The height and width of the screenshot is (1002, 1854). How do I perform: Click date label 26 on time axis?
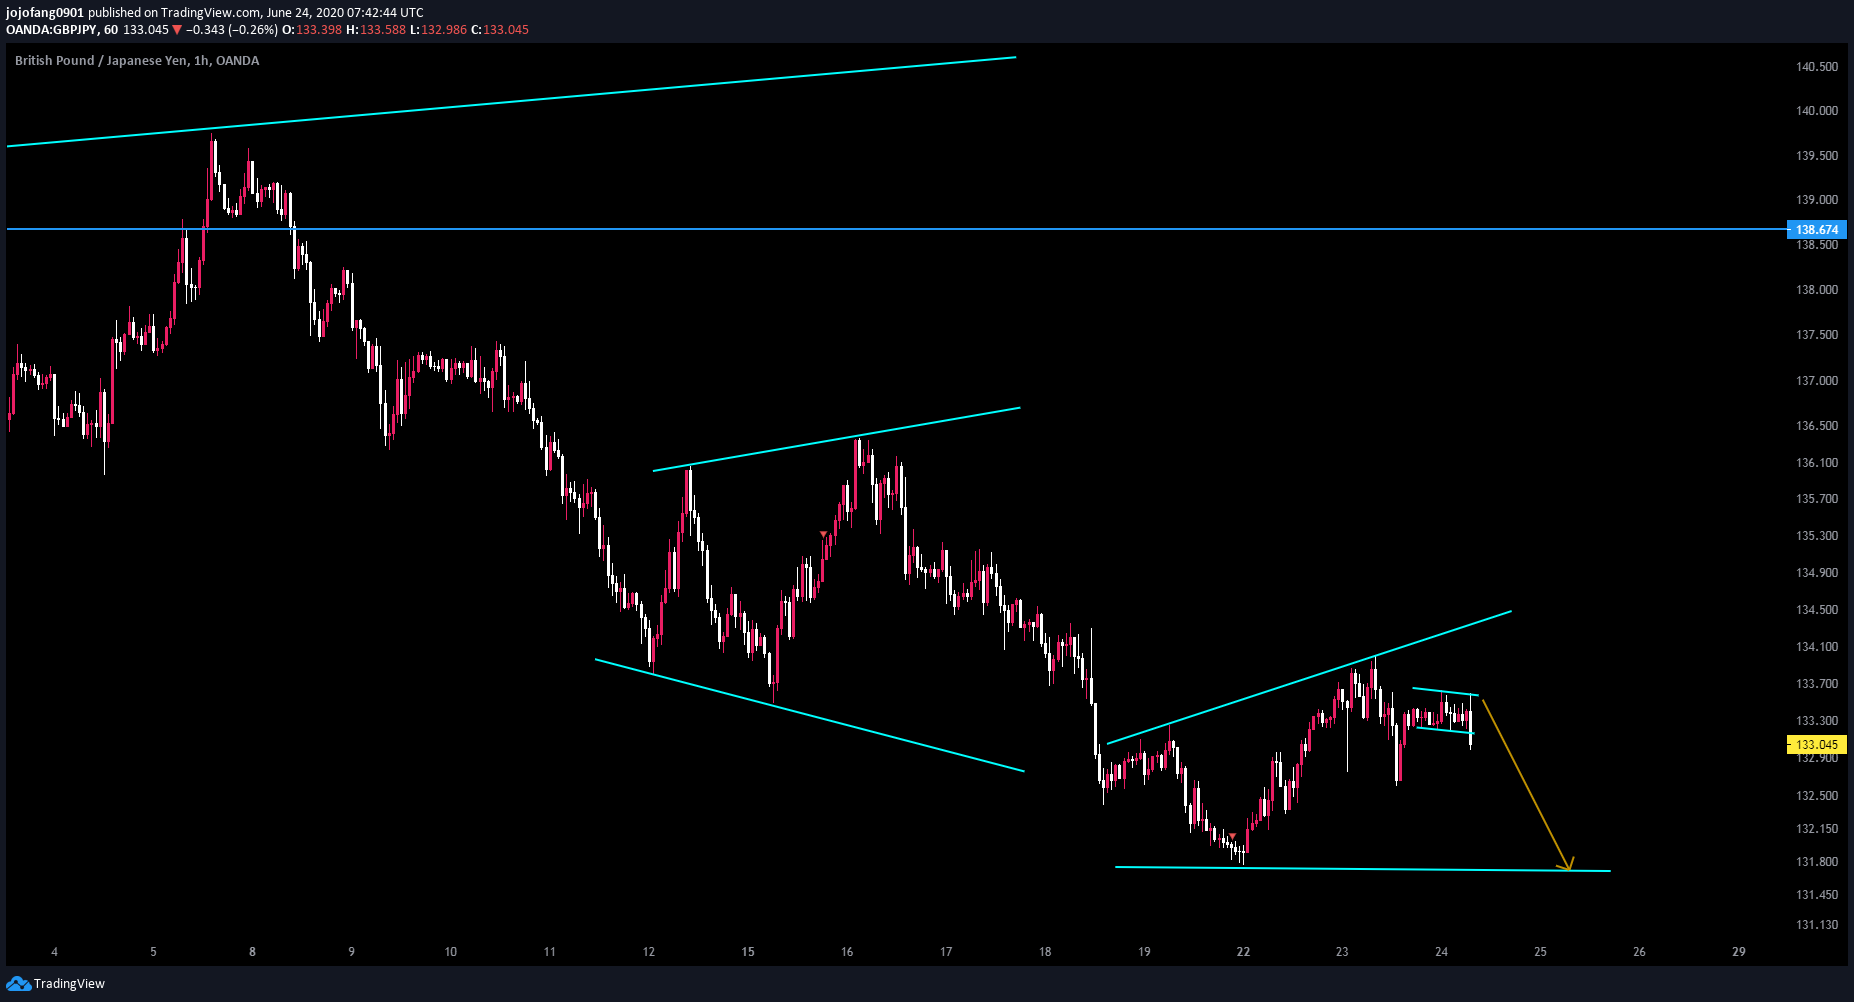1639,952
